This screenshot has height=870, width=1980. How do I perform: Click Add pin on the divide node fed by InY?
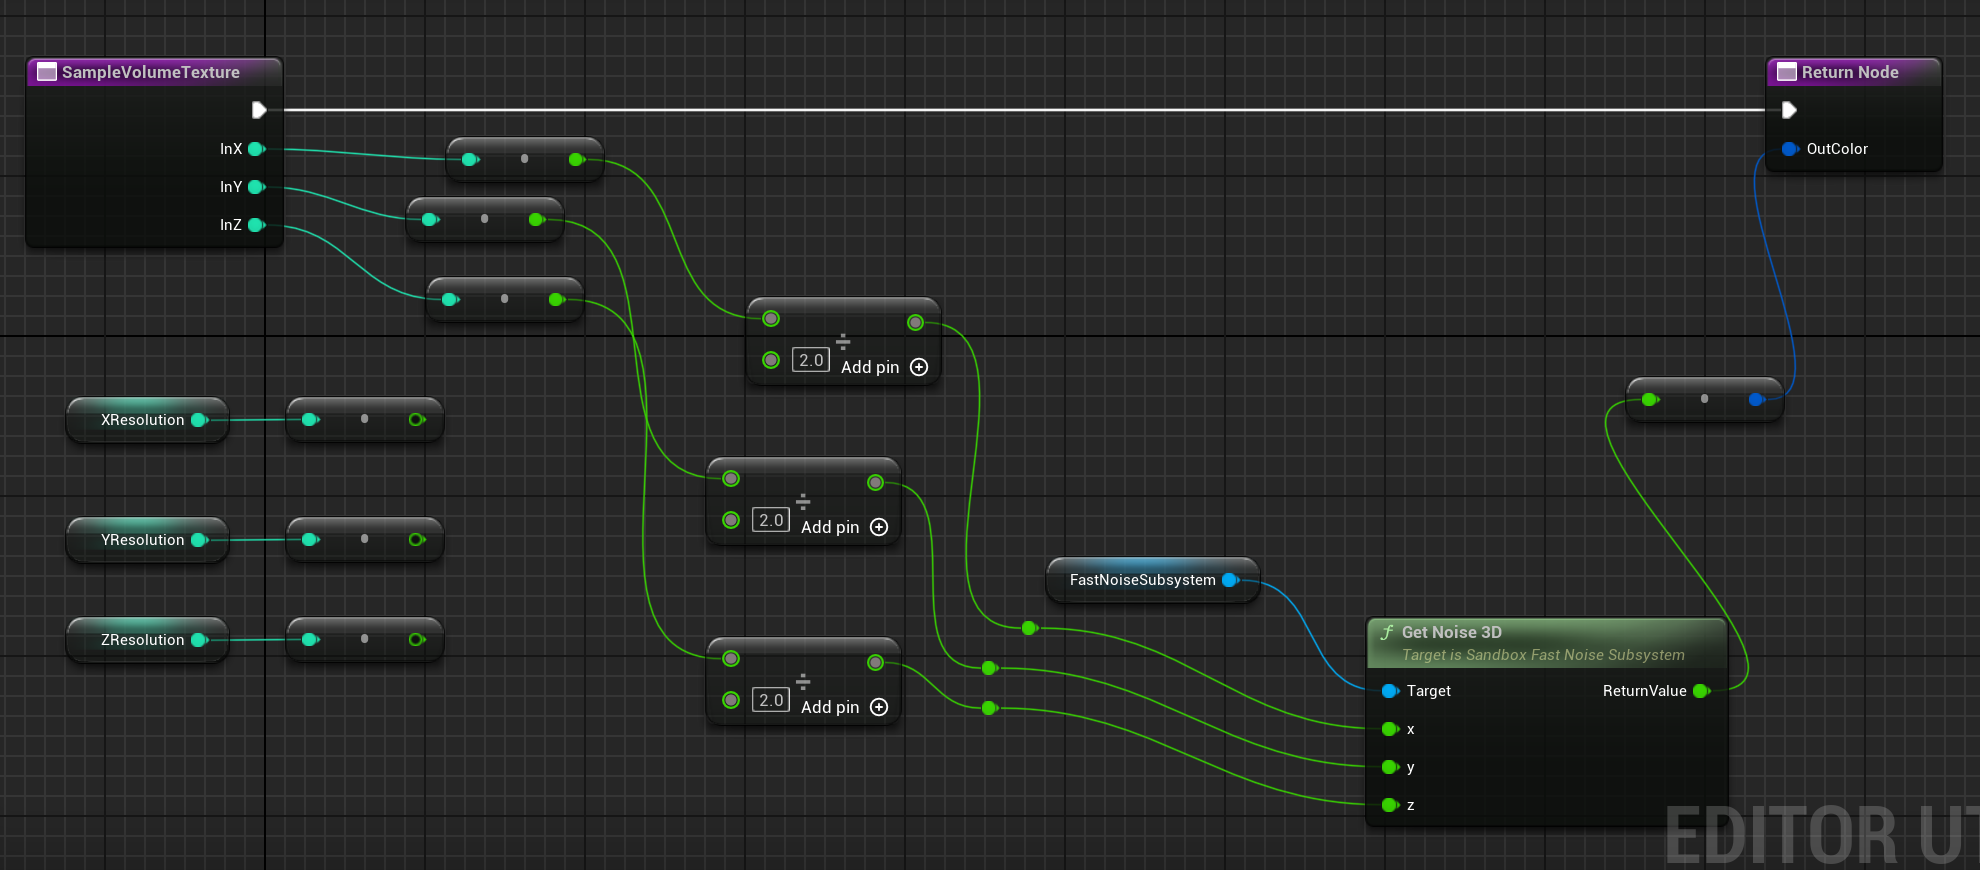[845, 527]
